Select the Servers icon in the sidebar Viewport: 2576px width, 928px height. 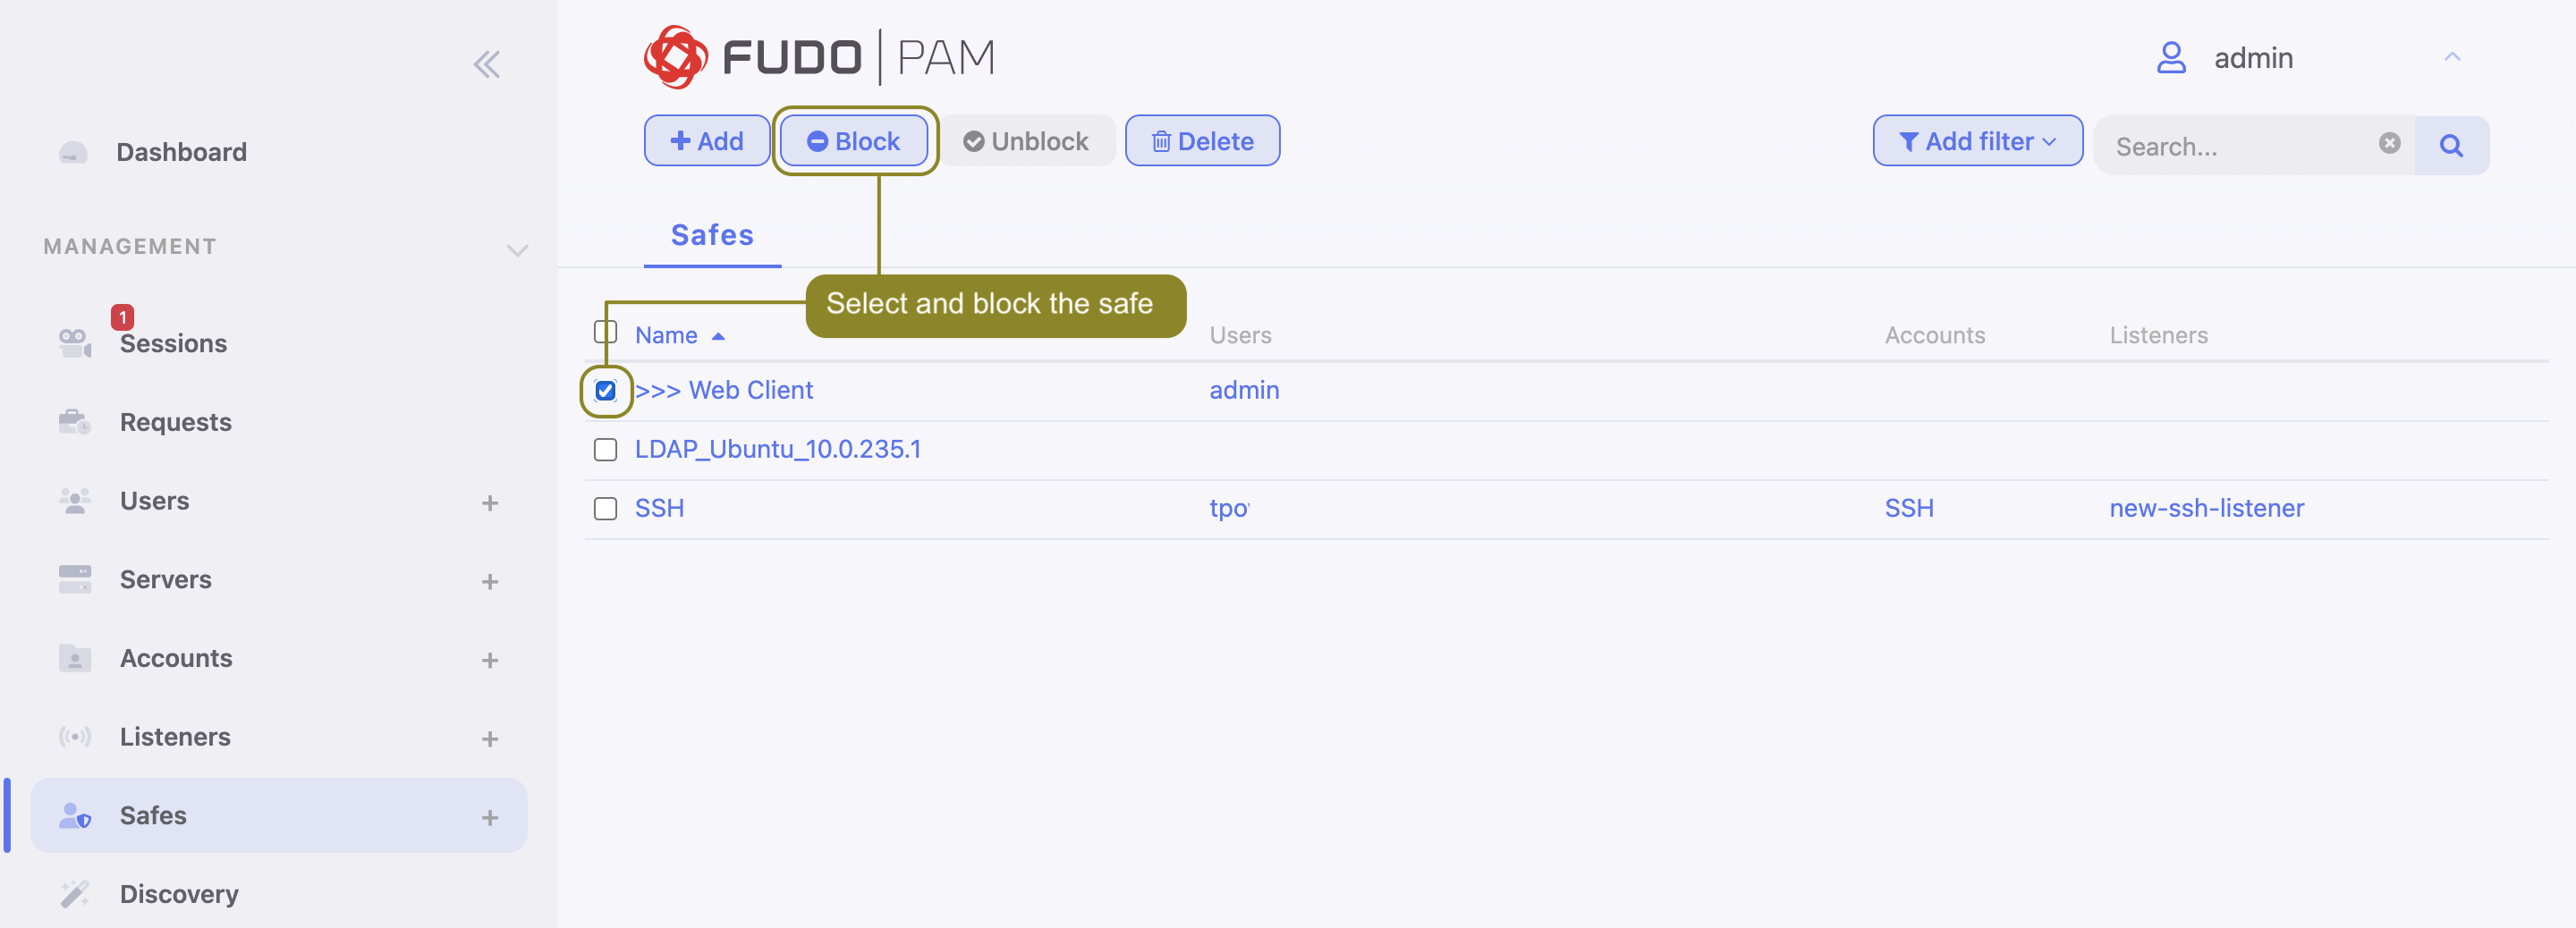[75, 579]
